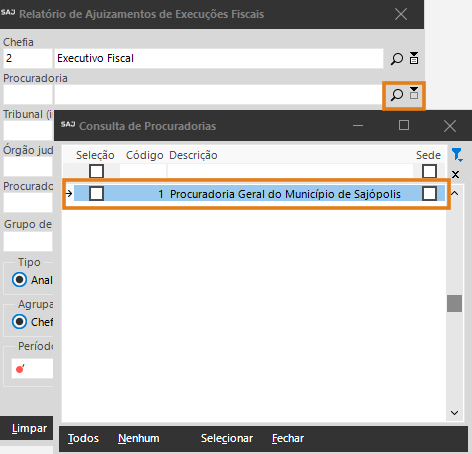Viewport: 472px width, 454px height.
Task: Click the Procuradoria magnifier search icon
Action: pos(397,95)
